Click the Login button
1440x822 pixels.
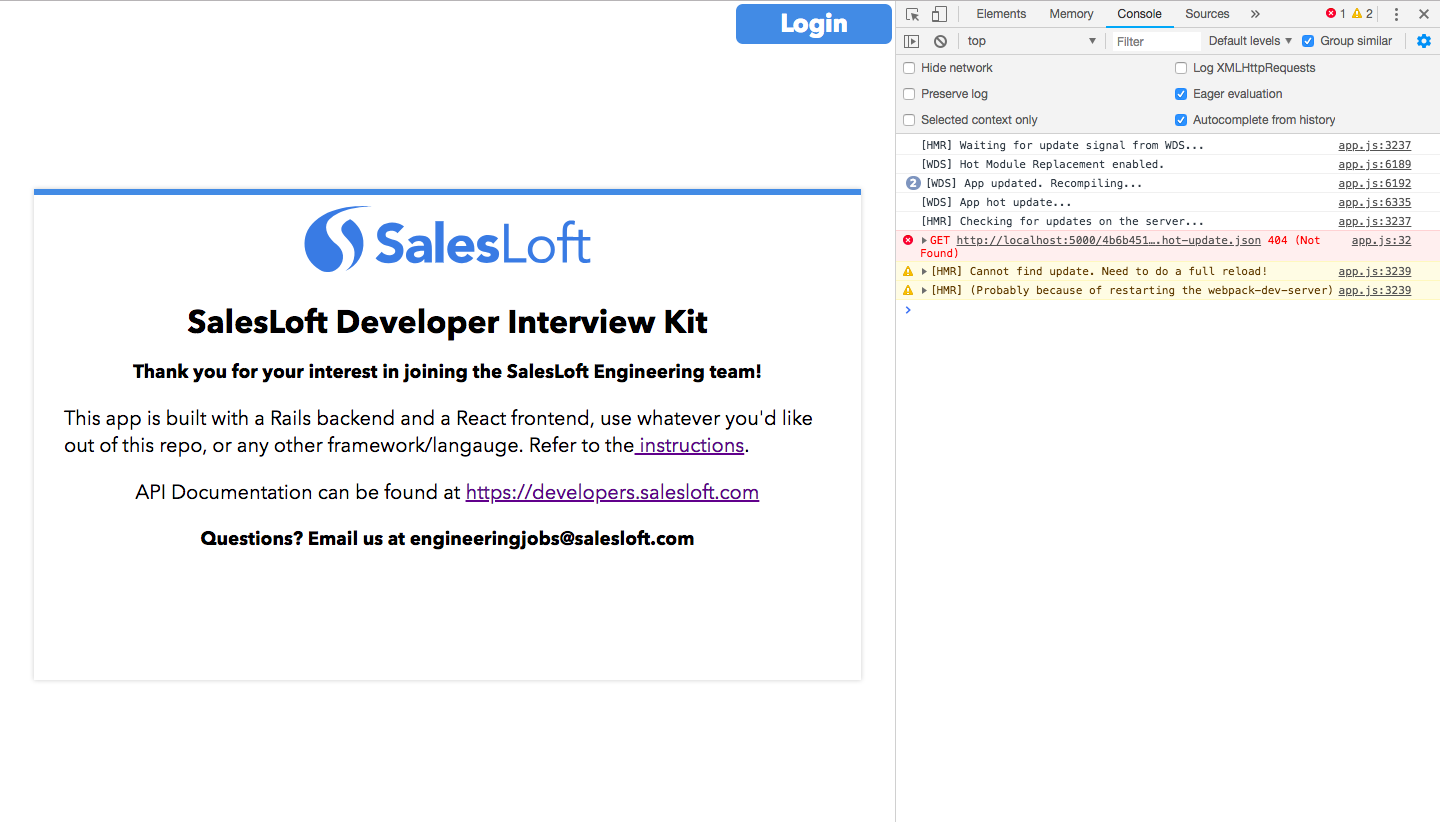coord(814,24)
